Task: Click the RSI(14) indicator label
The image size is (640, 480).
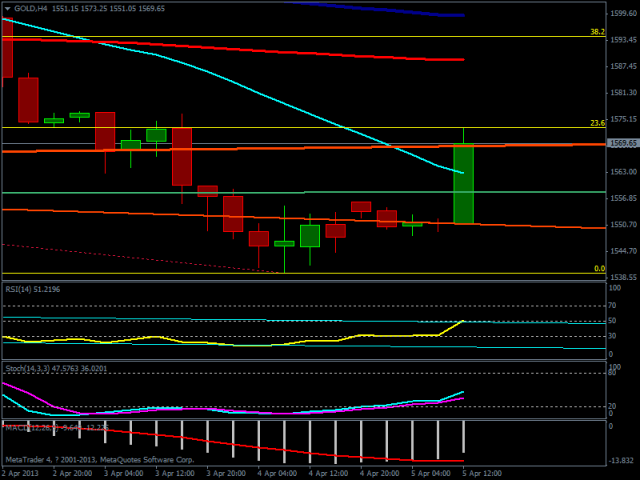Action: pos(33,289)
